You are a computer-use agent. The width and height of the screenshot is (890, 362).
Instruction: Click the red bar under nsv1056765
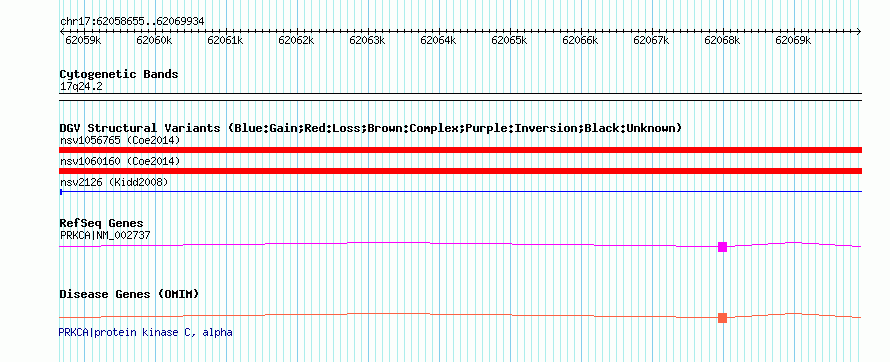[460, 150]
